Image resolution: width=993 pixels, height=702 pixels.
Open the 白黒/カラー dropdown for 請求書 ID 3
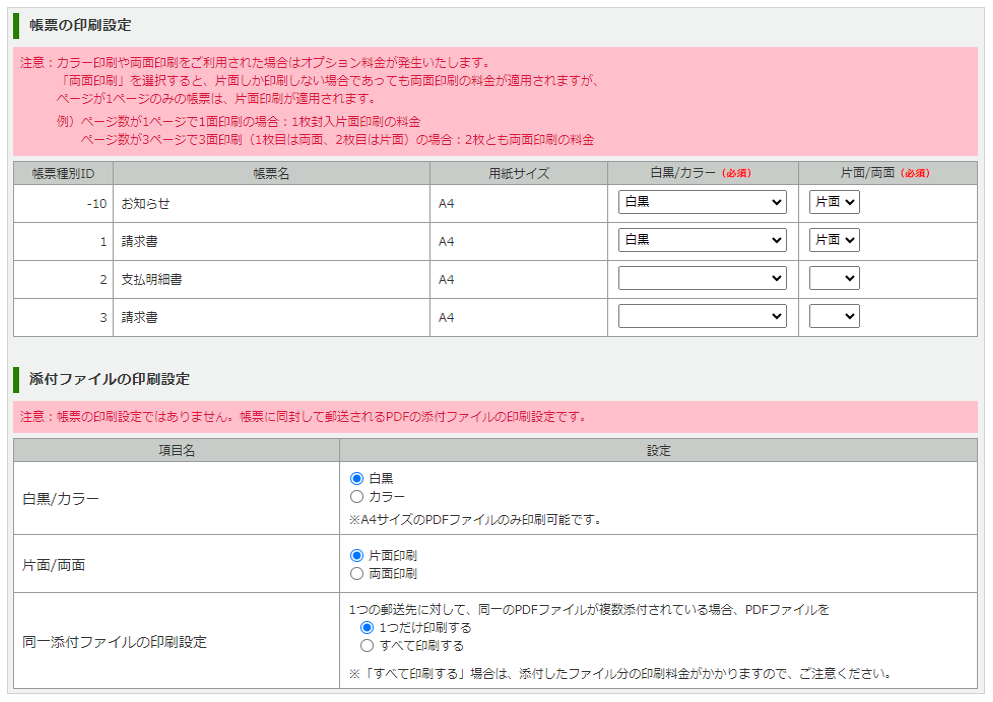[702, 316]
